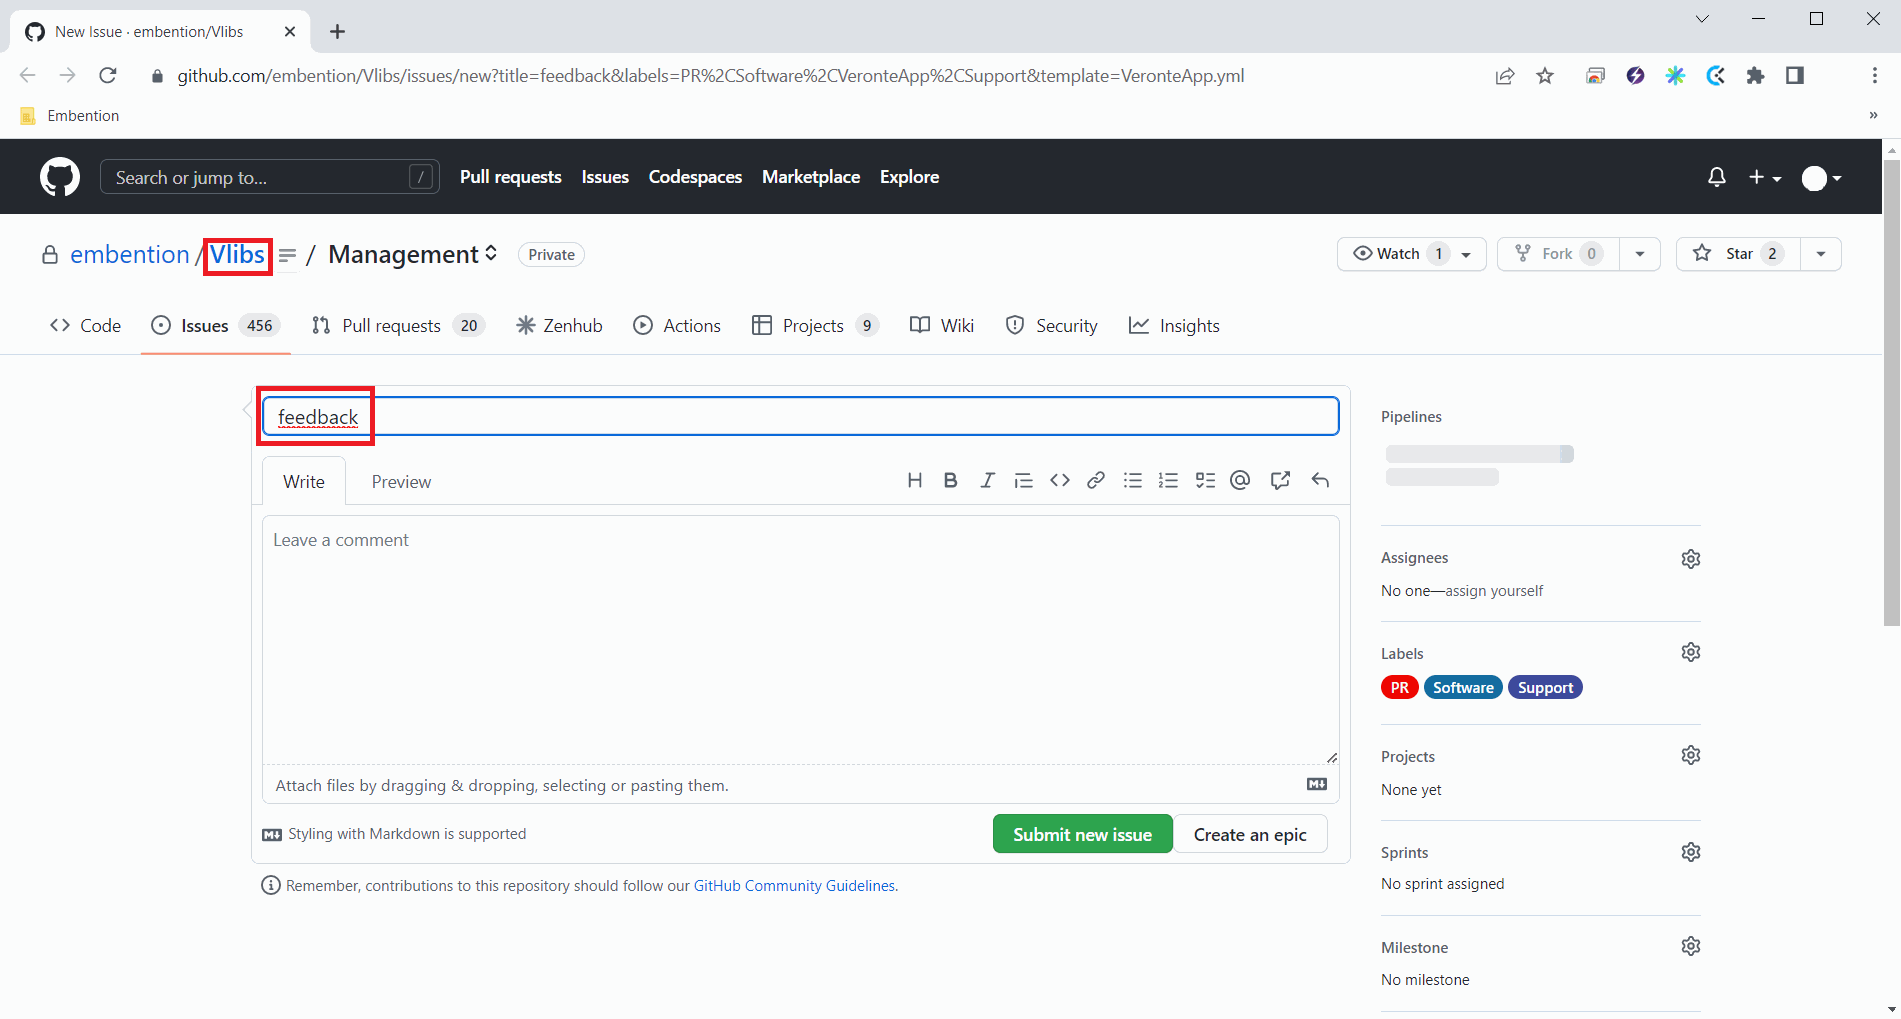Open the notifications bell
Viewport: 1901px width, 1019px height.
tap(1716, 177)
